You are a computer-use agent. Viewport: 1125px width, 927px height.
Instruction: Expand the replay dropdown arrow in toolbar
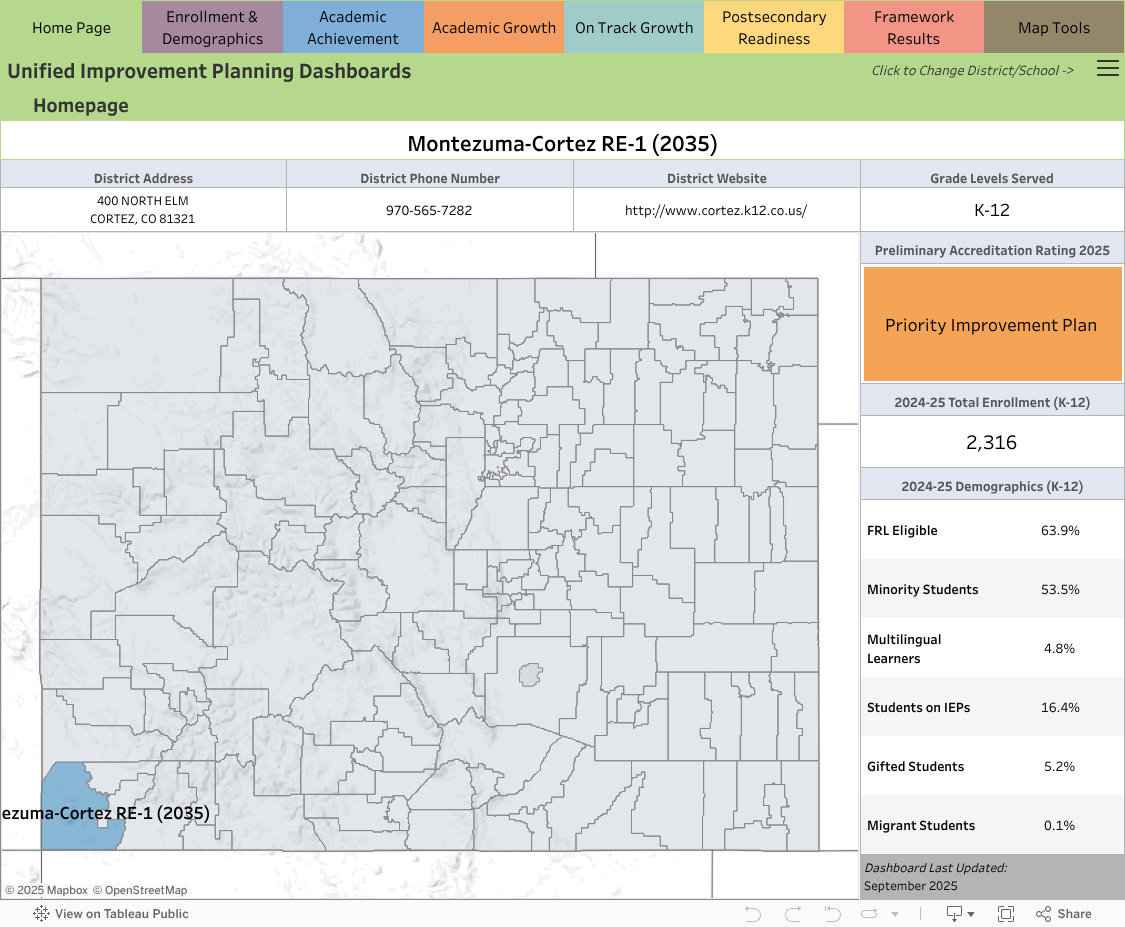895,914
